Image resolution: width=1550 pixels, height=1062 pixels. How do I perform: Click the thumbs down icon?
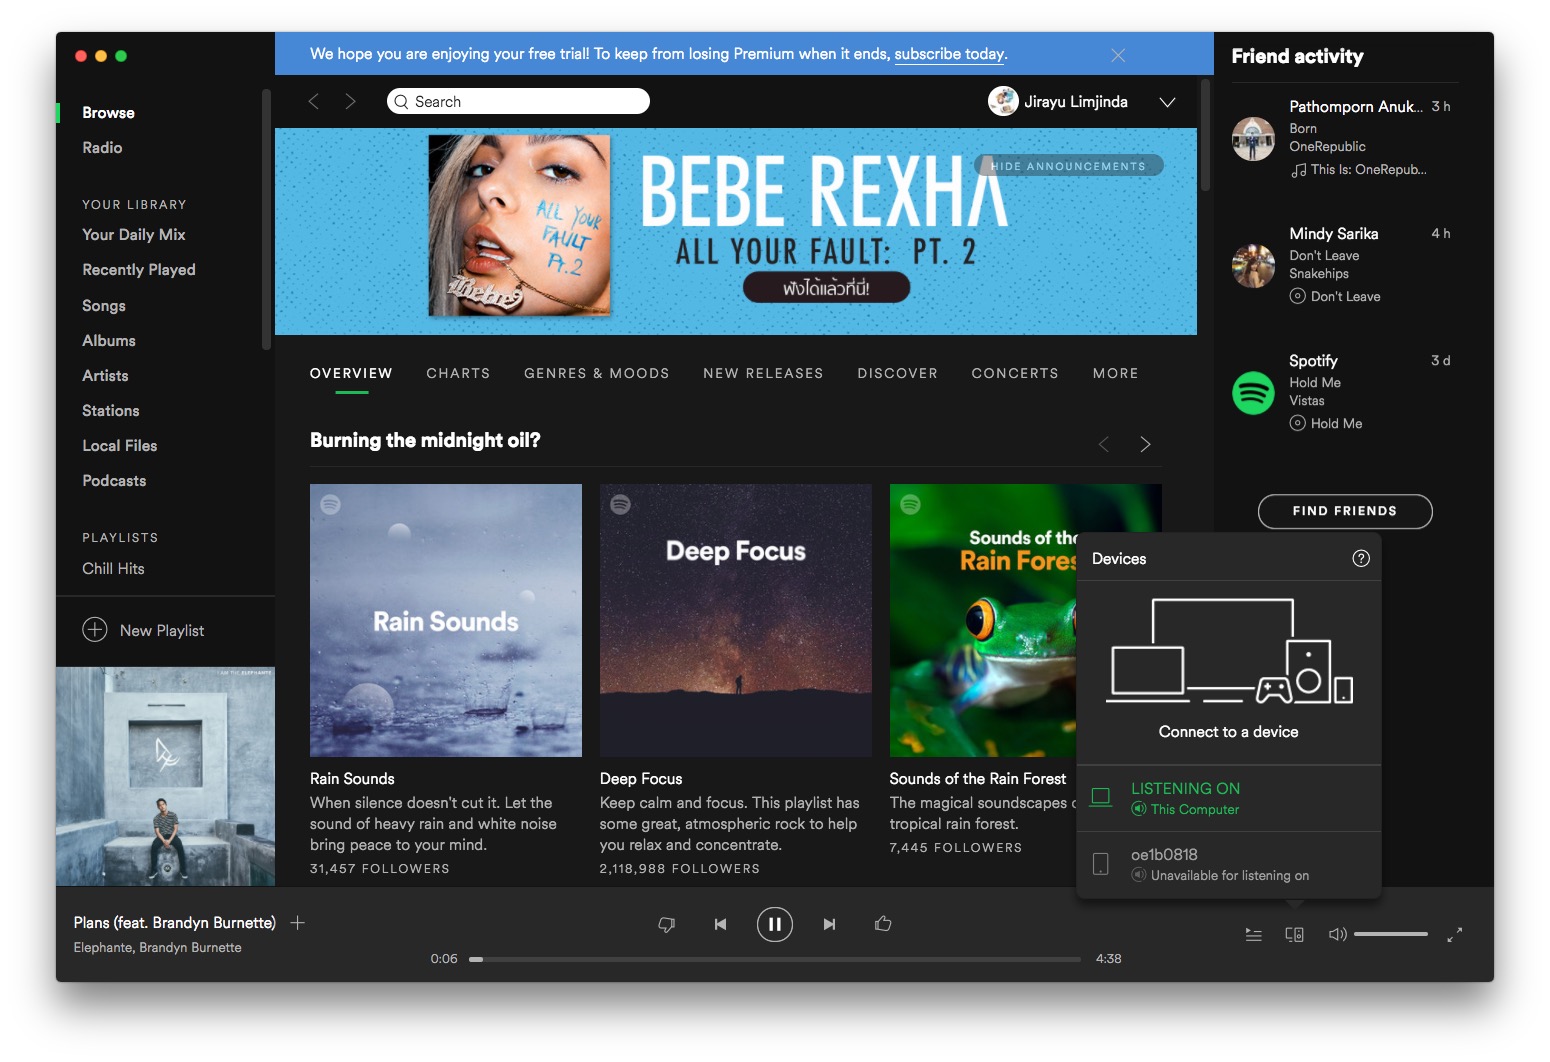[x=667, y=924]
